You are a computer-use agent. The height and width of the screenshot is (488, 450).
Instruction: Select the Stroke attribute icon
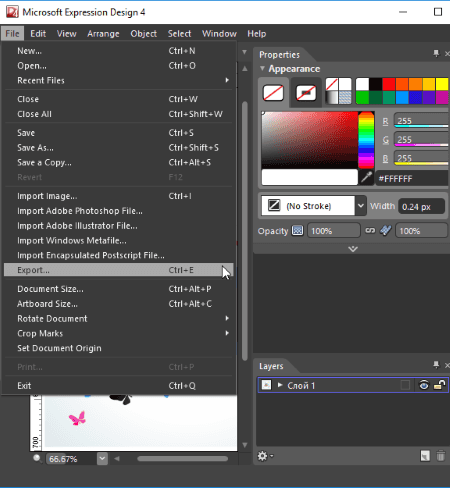click(x=306, y=93)
